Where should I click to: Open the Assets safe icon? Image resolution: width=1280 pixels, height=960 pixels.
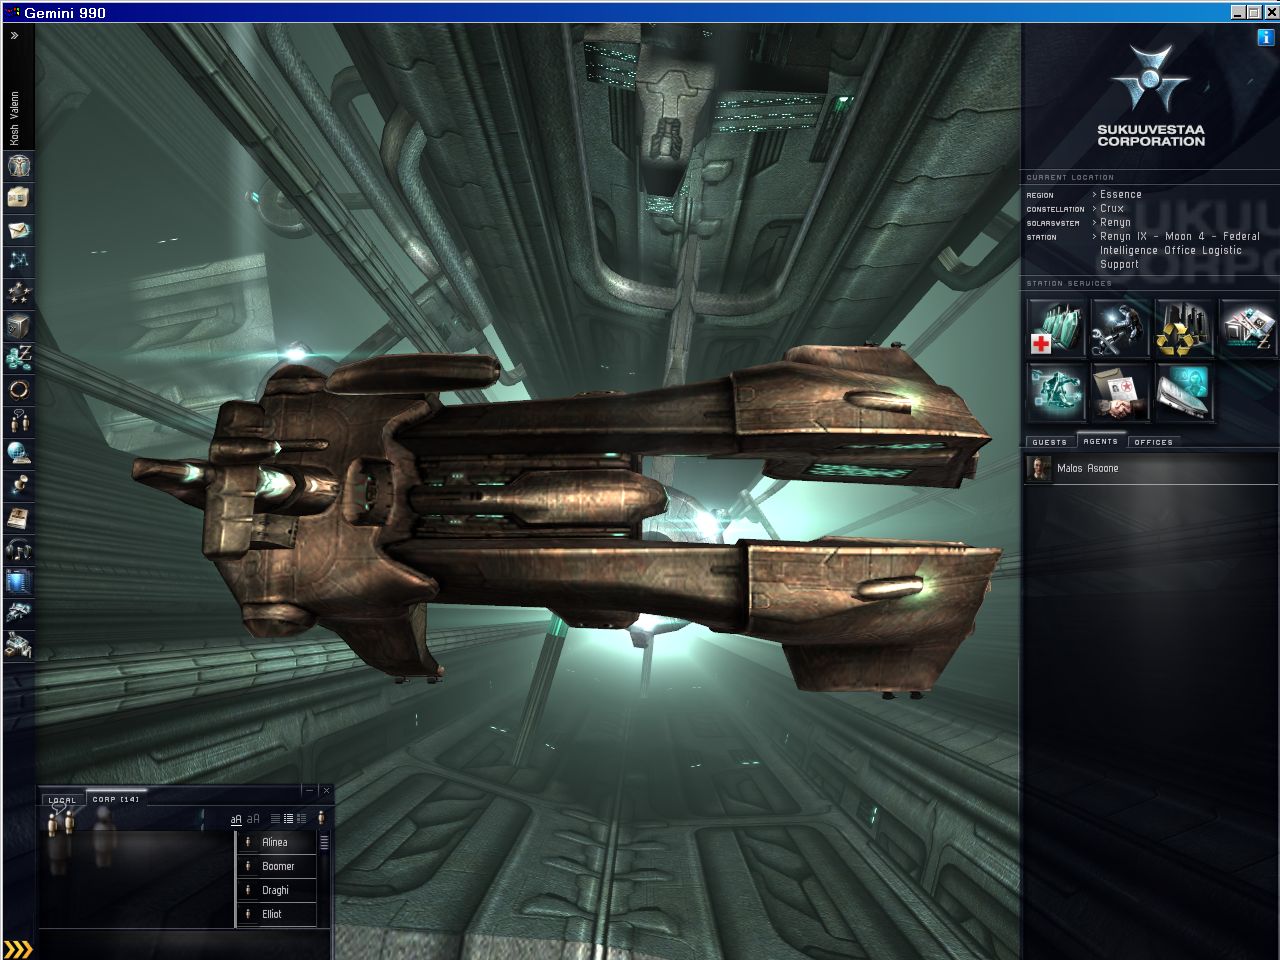18,325
